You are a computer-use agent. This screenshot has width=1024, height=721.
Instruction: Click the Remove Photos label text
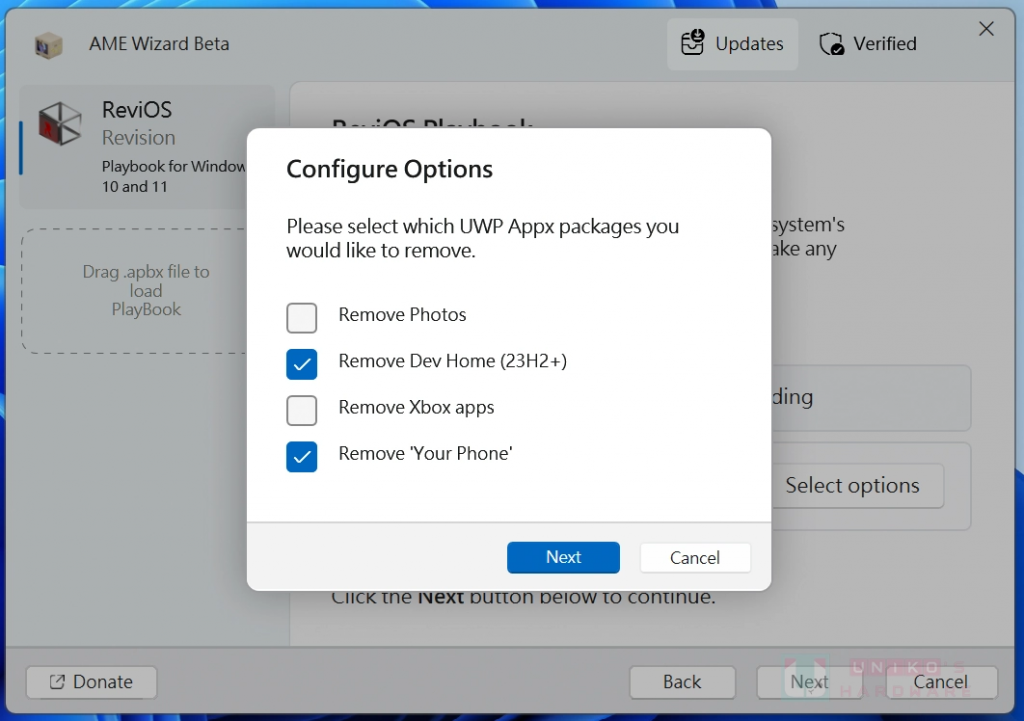pos(402,315)
